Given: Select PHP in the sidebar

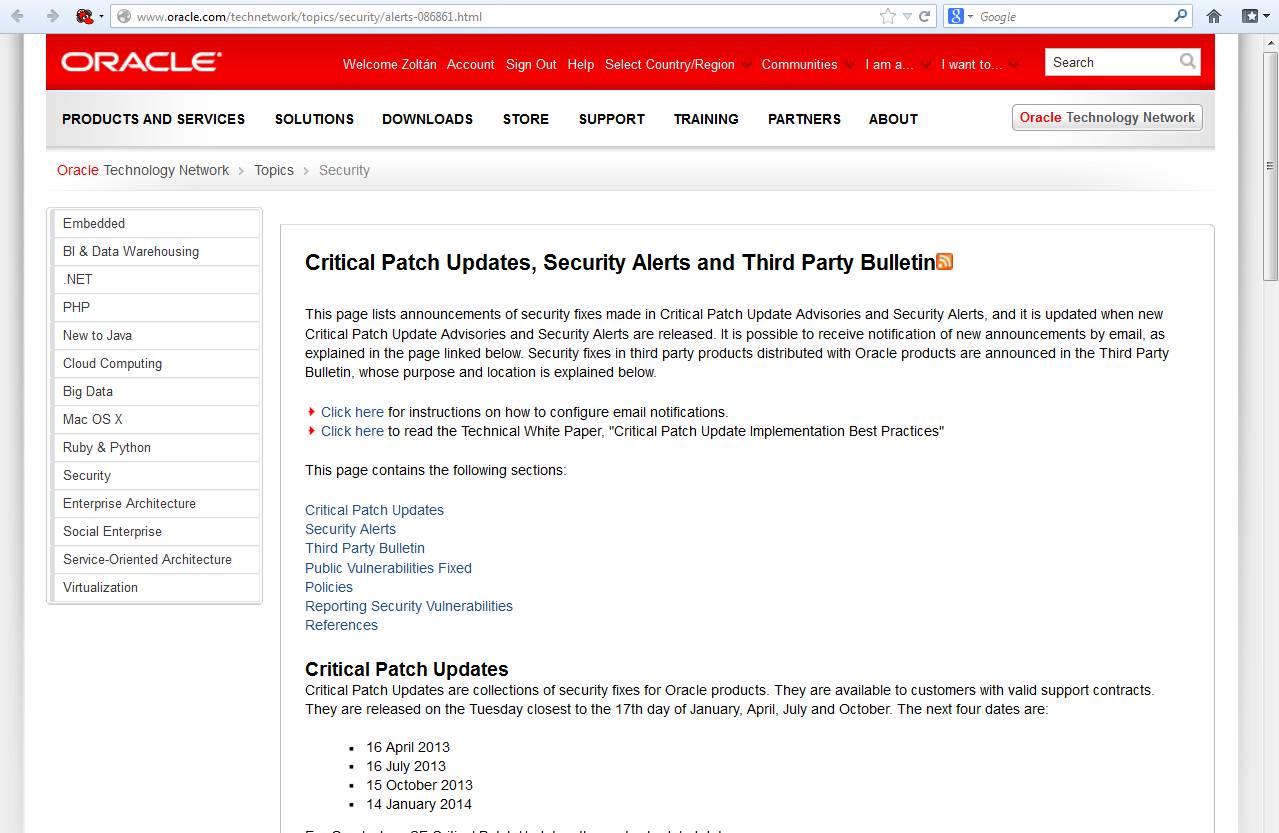Looking at the screenshot, I should 154,307.
